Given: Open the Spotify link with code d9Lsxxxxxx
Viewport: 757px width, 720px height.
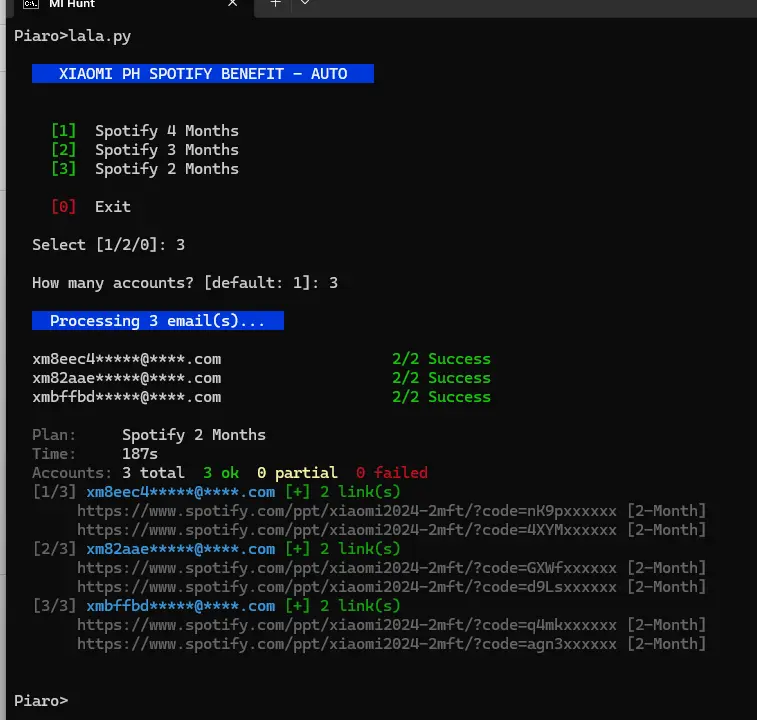Looking at the screenshot, I should coord(347,587).
